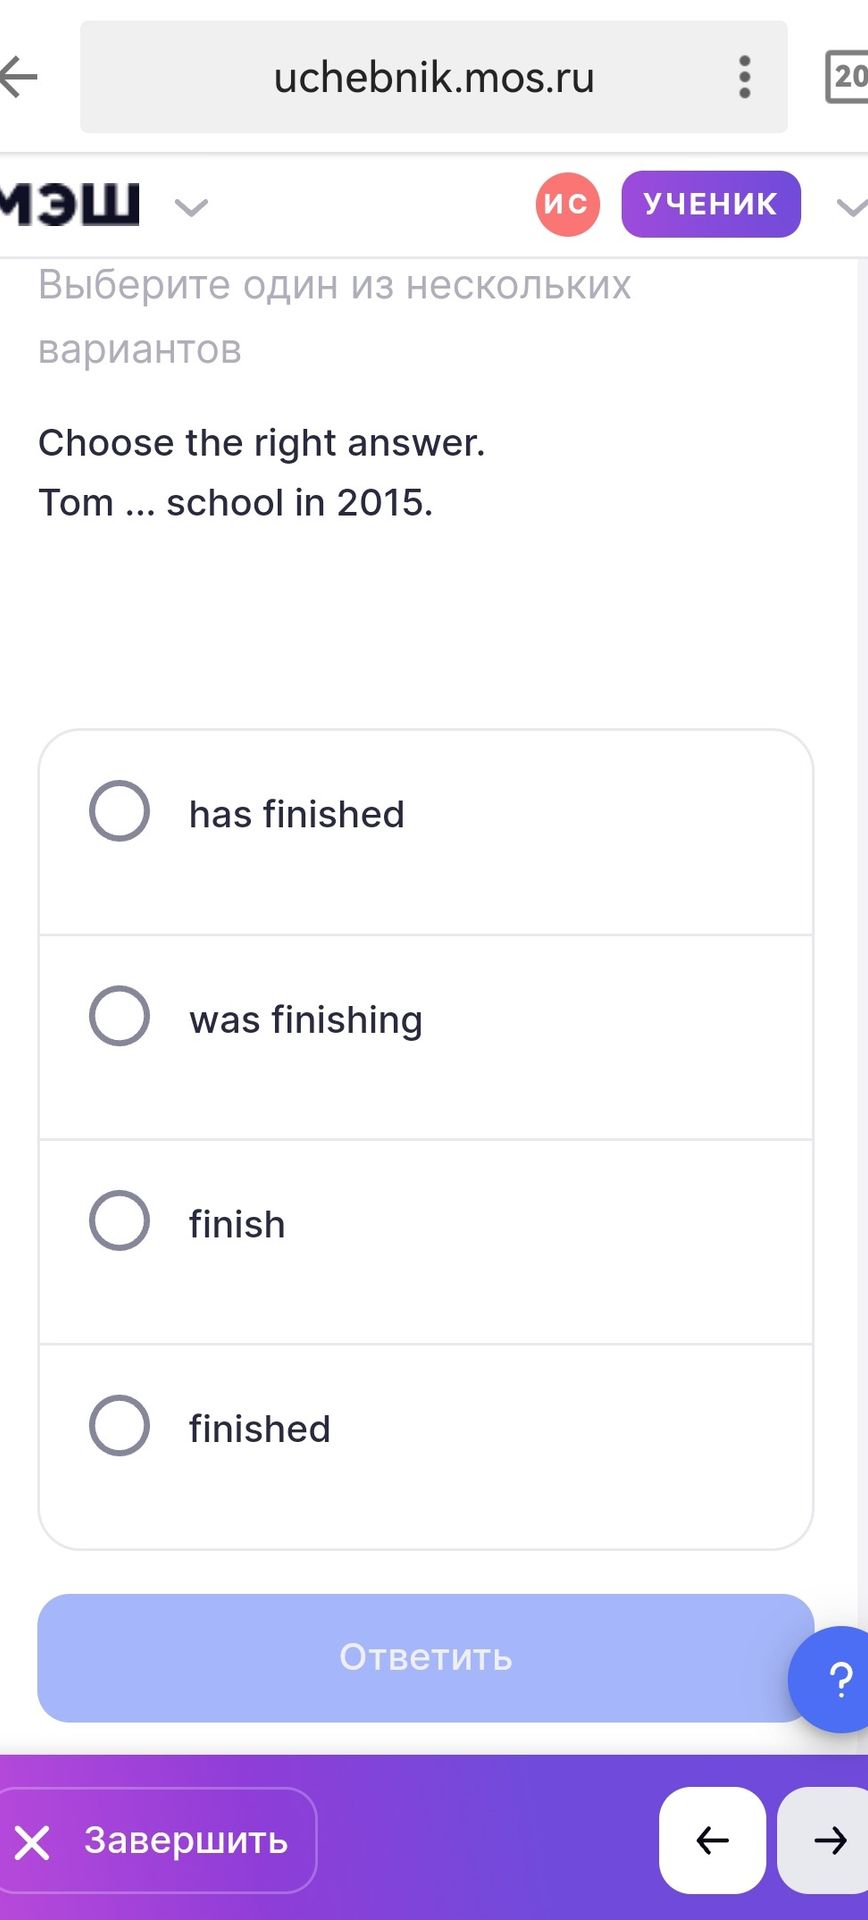Click the Завершить button

[x=156, y=1840]
